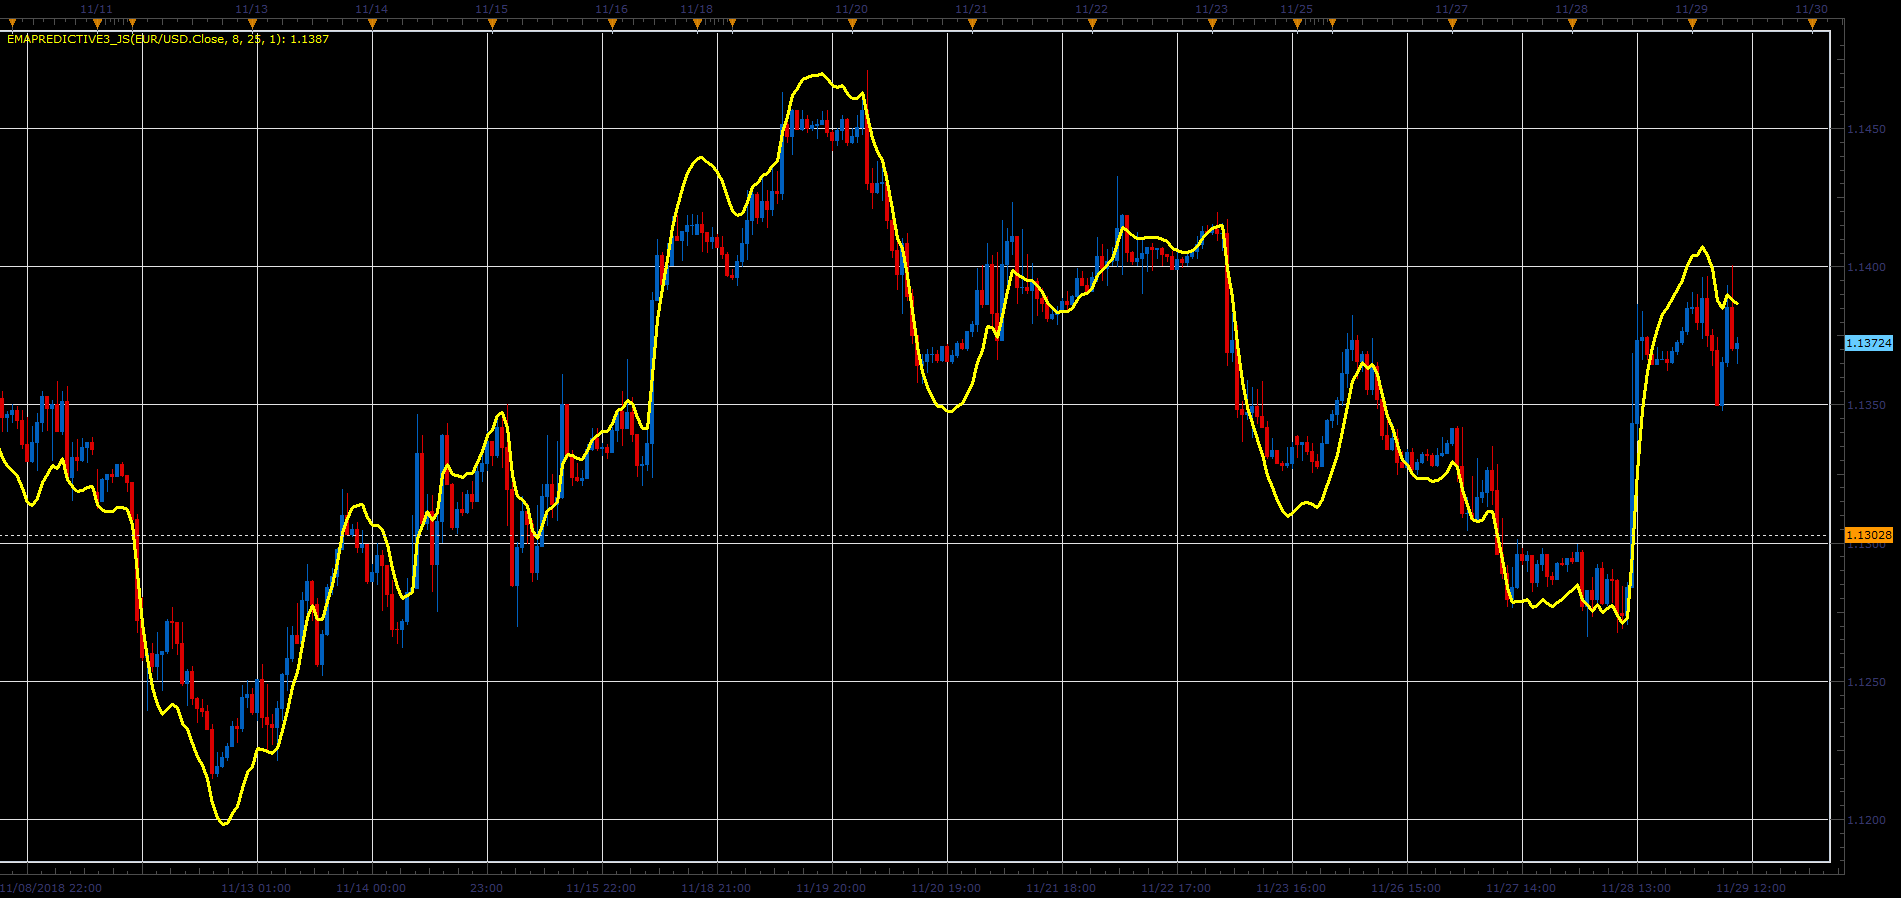The height and width of the screenshot is (898, 1901).
Task: Click the 11/25 date label at top
Action: click(x=1296, y=9)
